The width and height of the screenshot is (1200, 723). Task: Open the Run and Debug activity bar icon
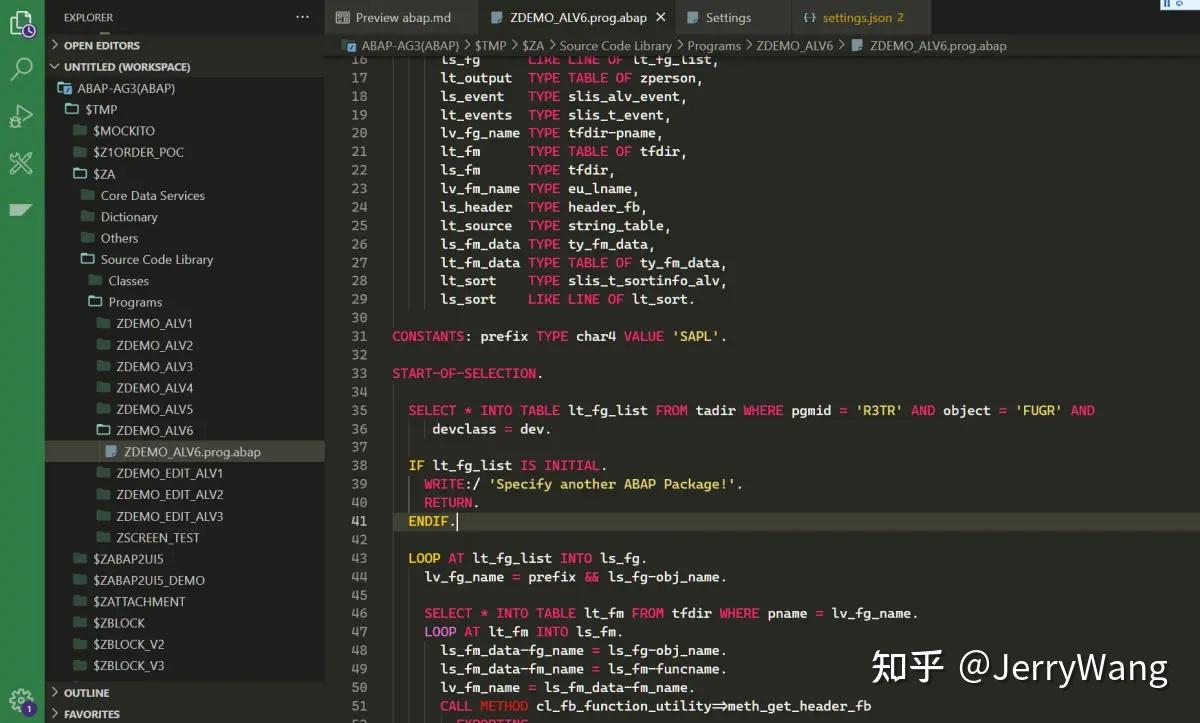[x=22, y=116]
